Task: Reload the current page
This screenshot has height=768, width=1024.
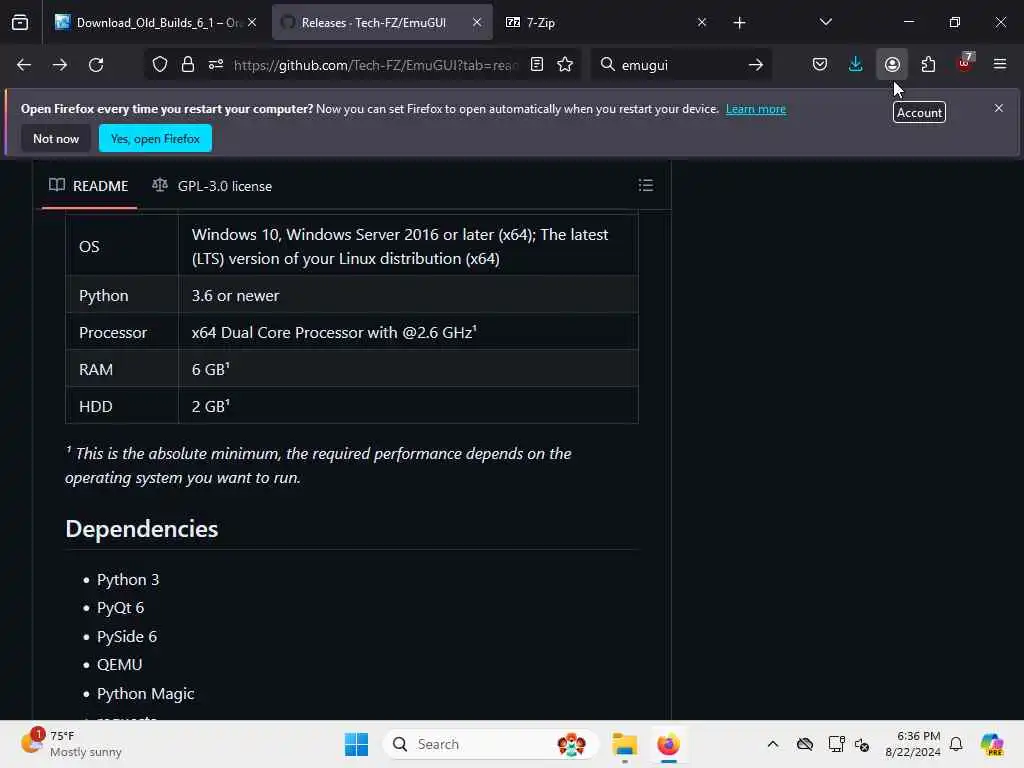Action: [96, 65]
